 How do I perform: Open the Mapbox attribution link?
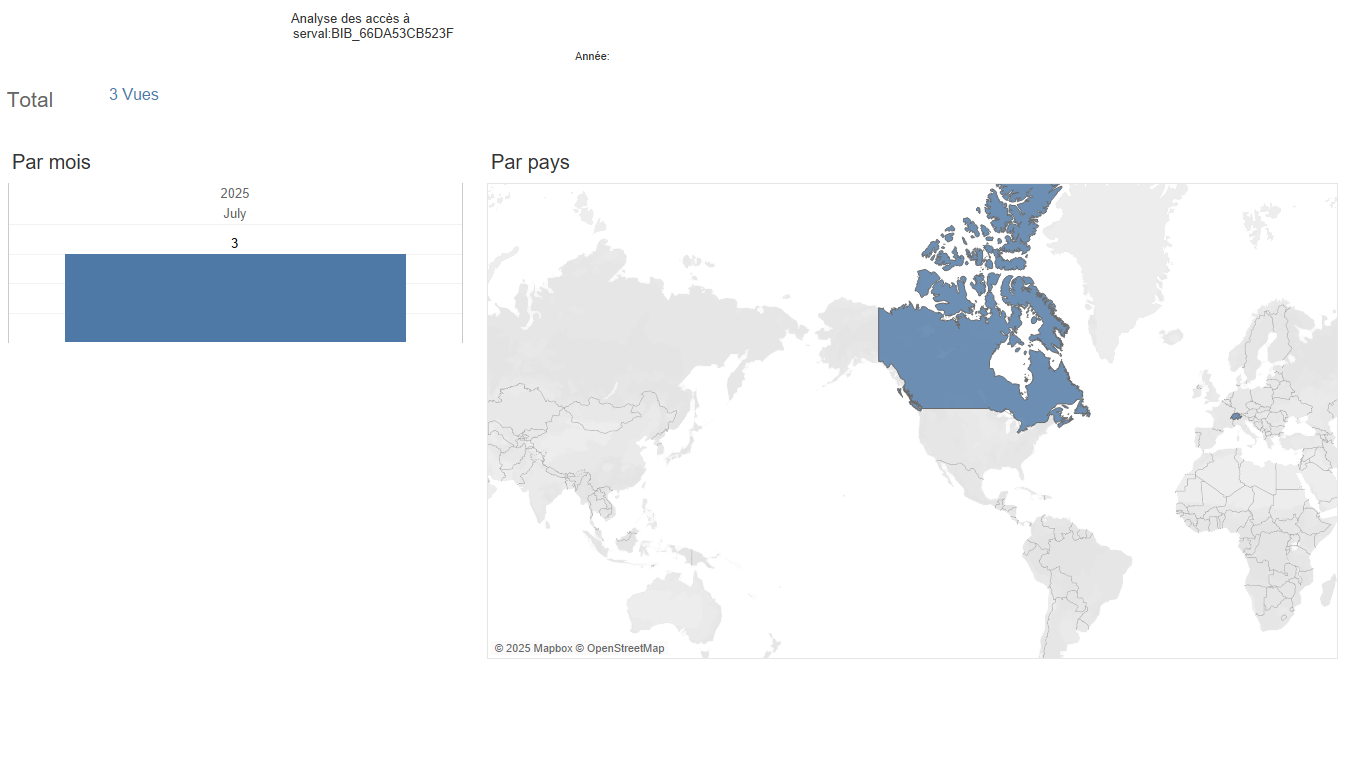(534, 648)
